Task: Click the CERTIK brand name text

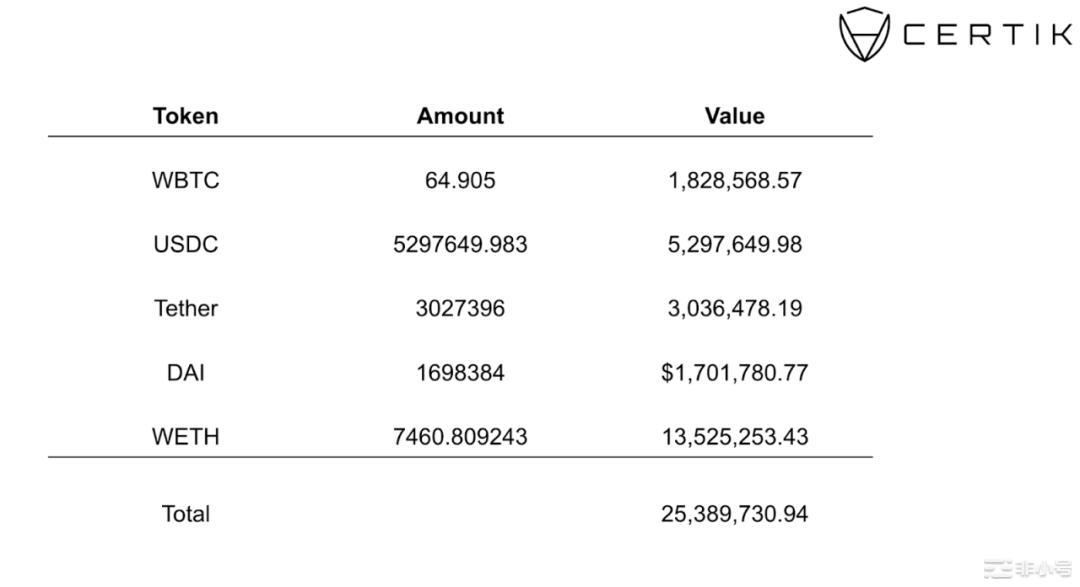Action: [x=986, y=35]
